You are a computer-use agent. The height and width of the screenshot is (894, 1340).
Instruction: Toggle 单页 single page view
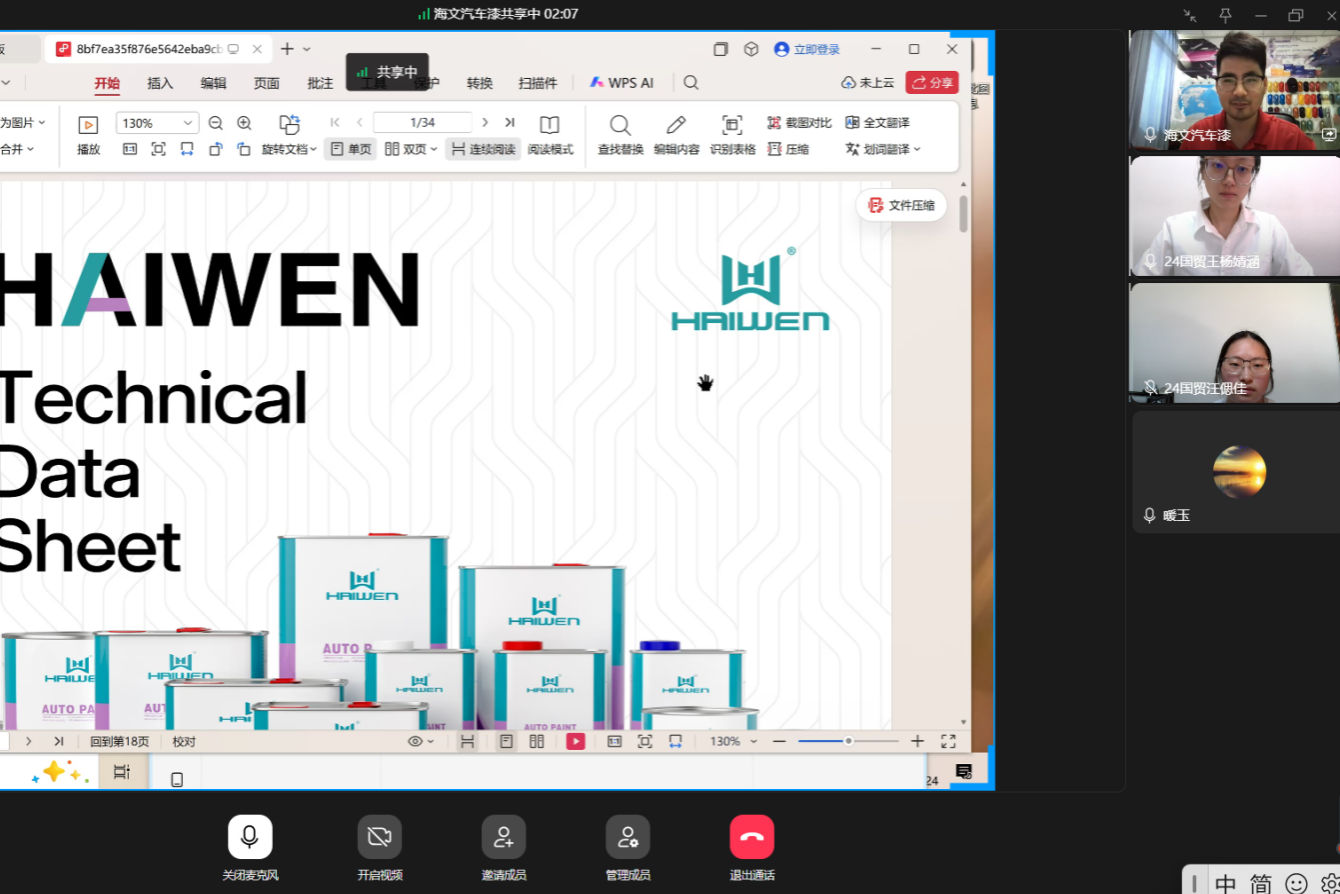pyautogui.click(x=351, y=149)
